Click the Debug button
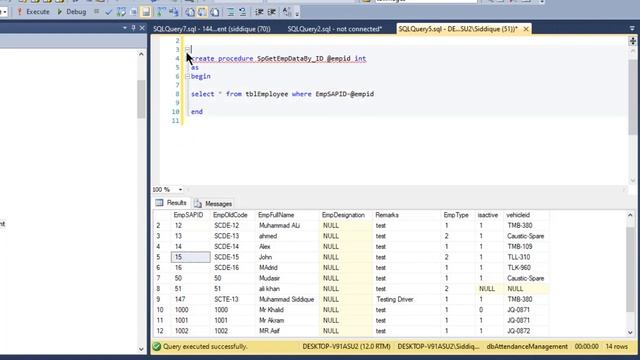 click(x=71, y=12)
